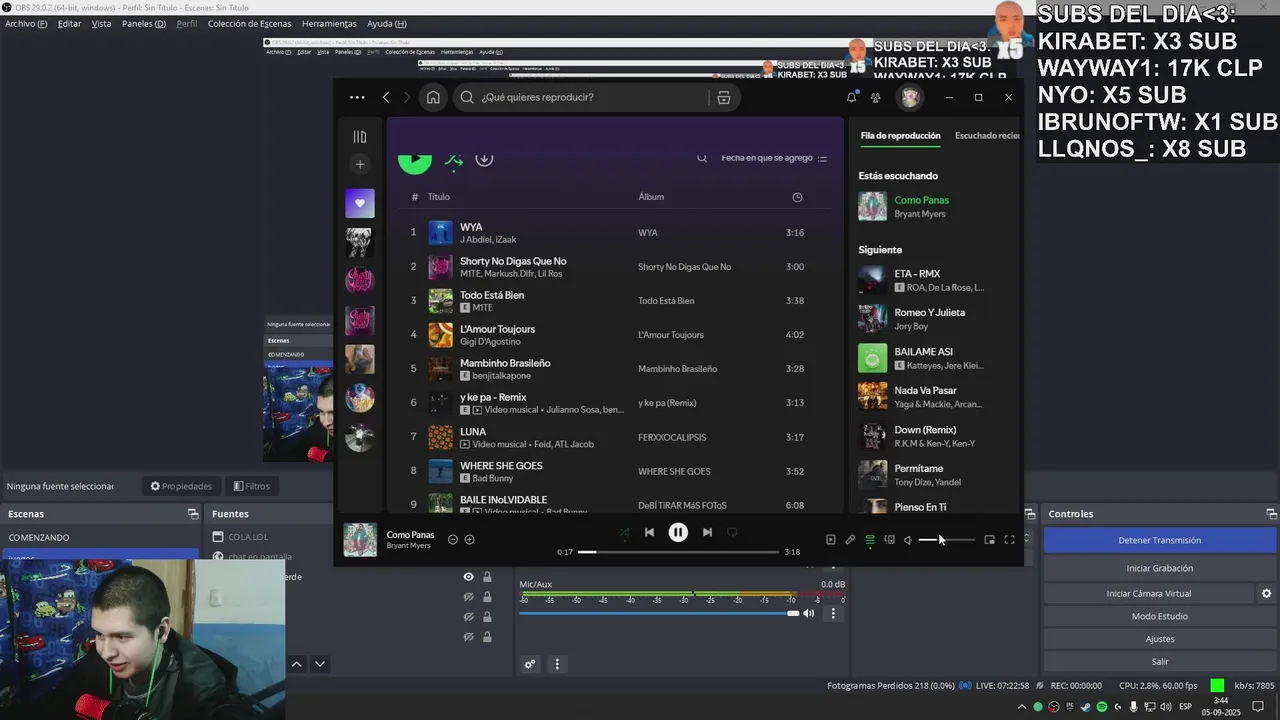The width and height of the screenshot is (1280, 720).
Task: Switch to 'Fila de reproducción' tab
Action: click(x=900, y=136)
